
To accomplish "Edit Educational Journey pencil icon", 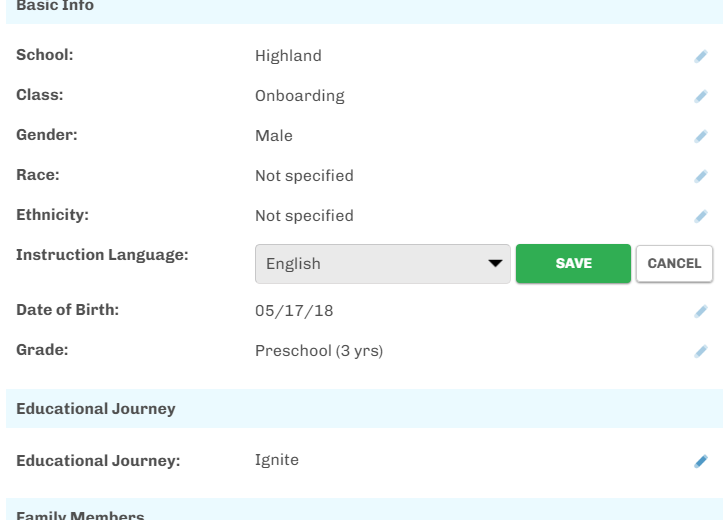I will point(701,461).
